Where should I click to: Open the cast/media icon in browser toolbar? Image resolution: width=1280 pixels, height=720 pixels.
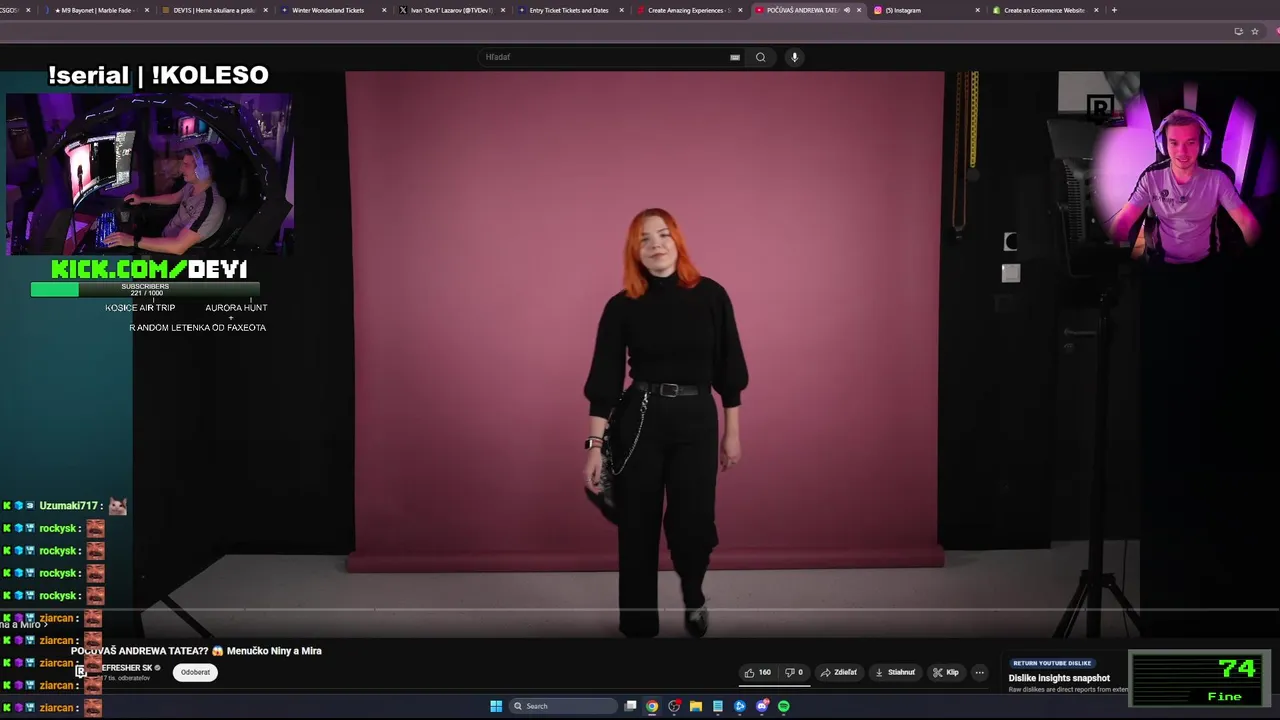point(1238,31)
